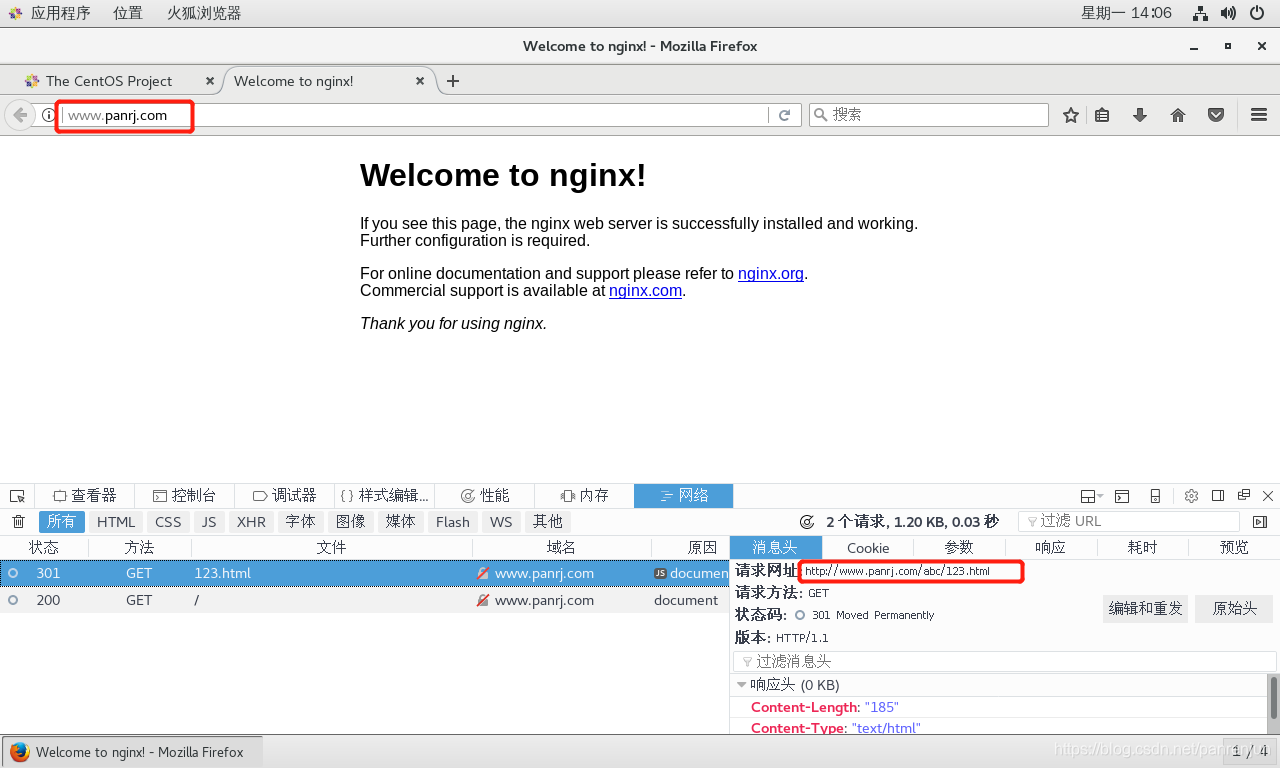1280x768 pixels.
Task: Open a new browser tab
Action: point(453,81)
